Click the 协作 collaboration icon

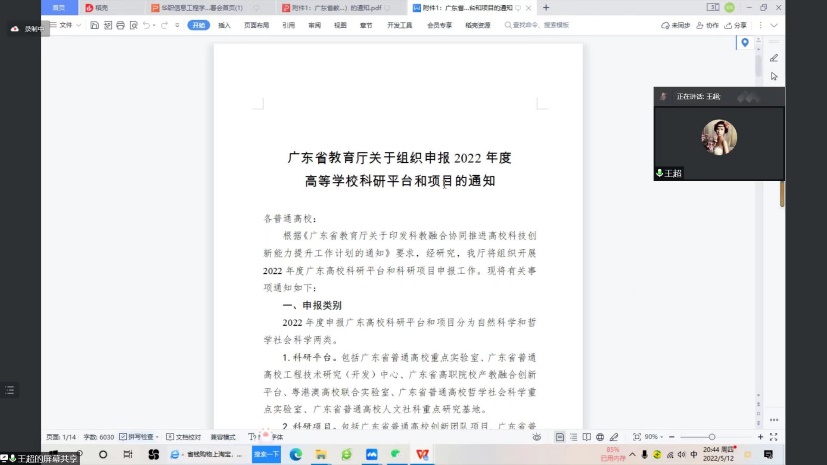709,25
